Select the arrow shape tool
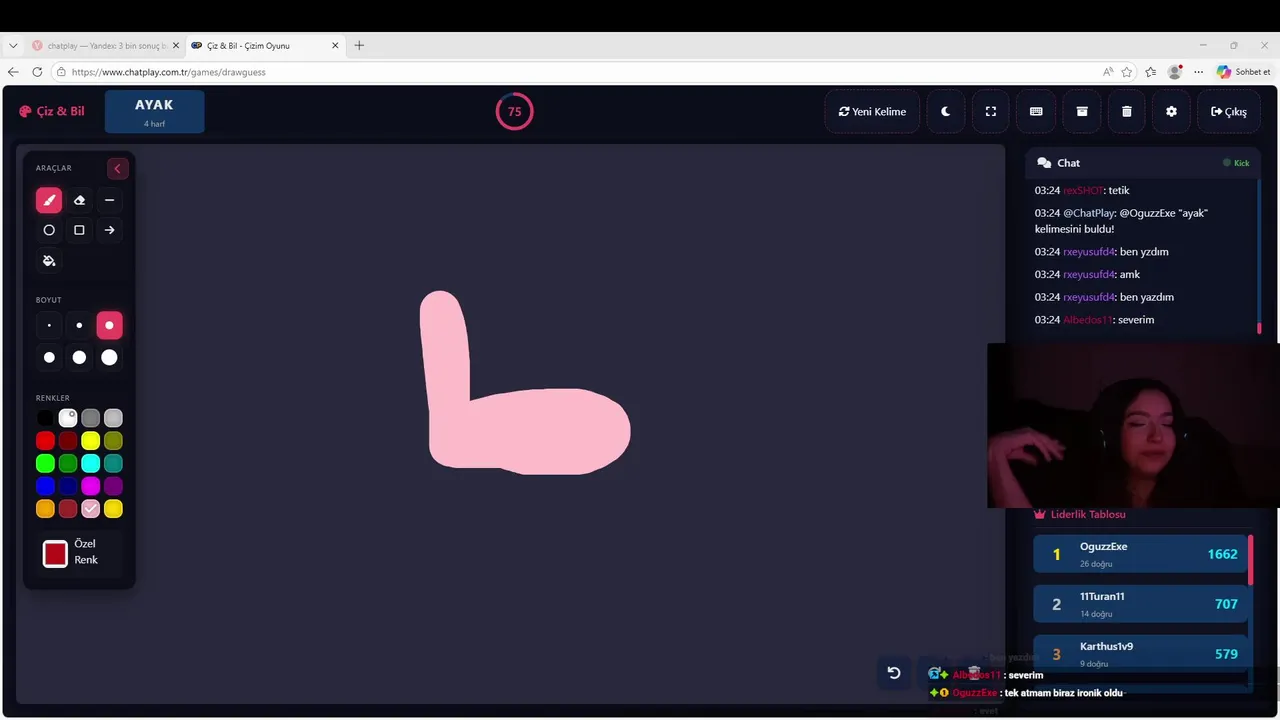 coord(109,230)
